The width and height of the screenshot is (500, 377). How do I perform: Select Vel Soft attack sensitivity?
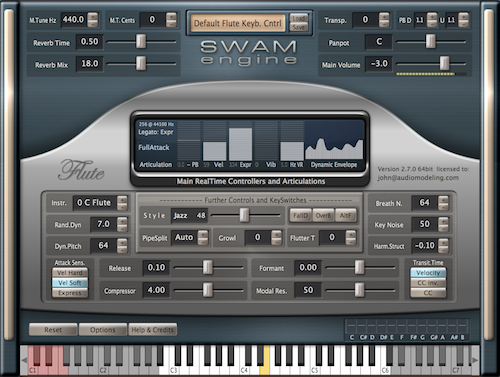point(70,283)
